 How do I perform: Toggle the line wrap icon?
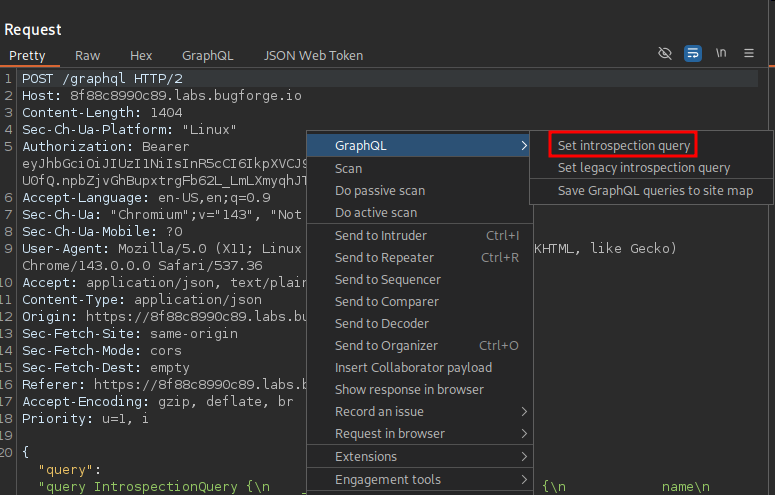click(x=693, y=53)
